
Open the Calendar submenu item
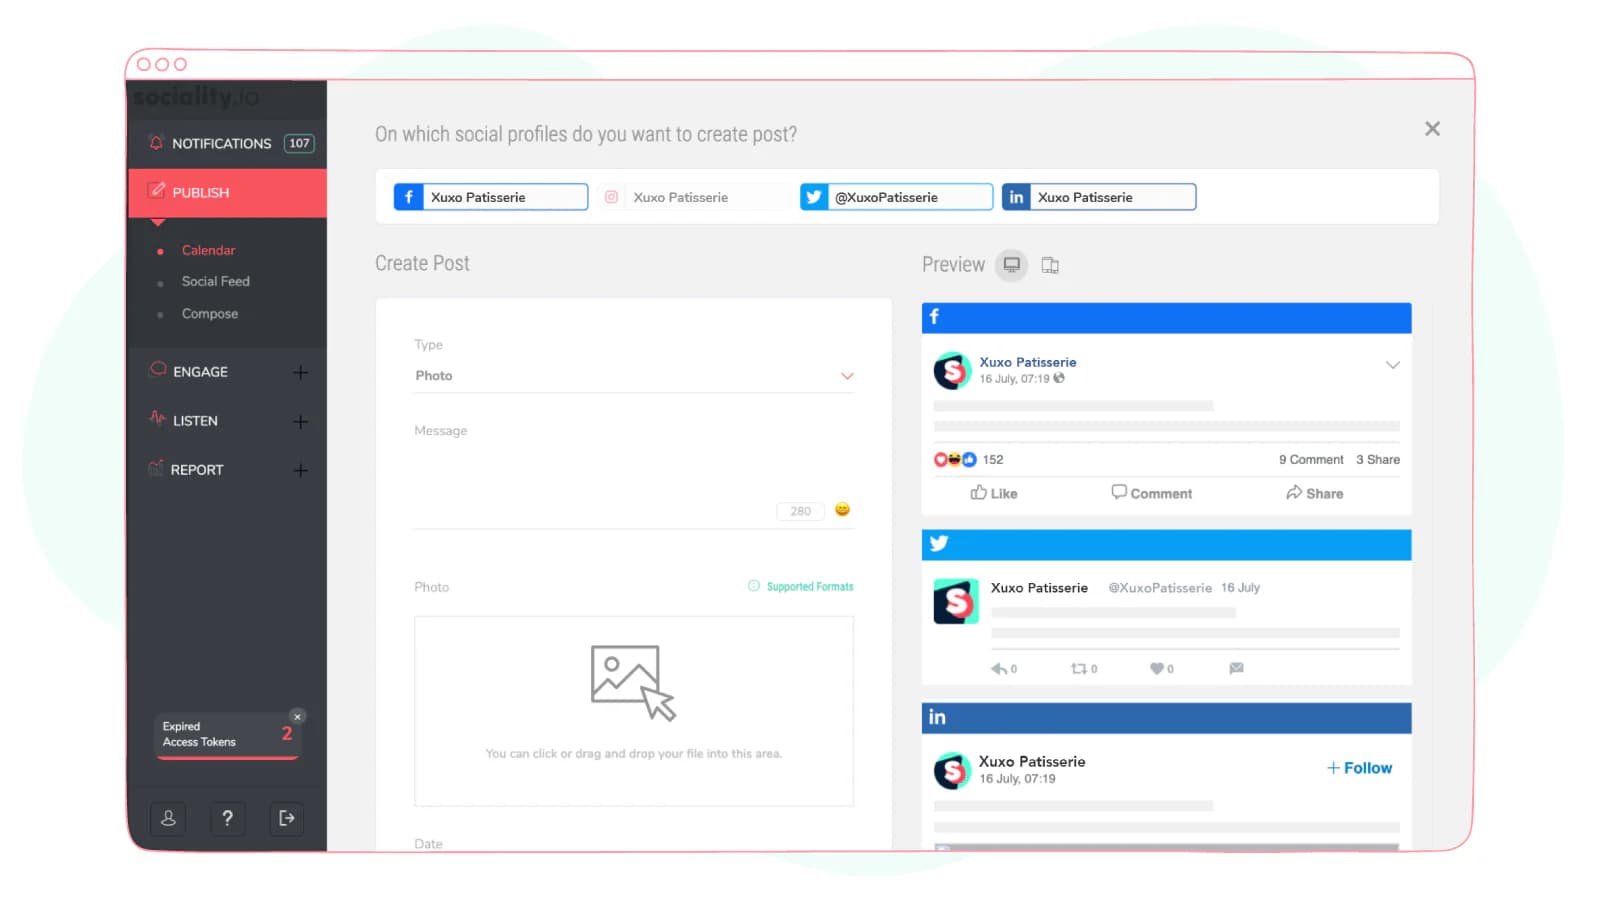tap(208, 250)
